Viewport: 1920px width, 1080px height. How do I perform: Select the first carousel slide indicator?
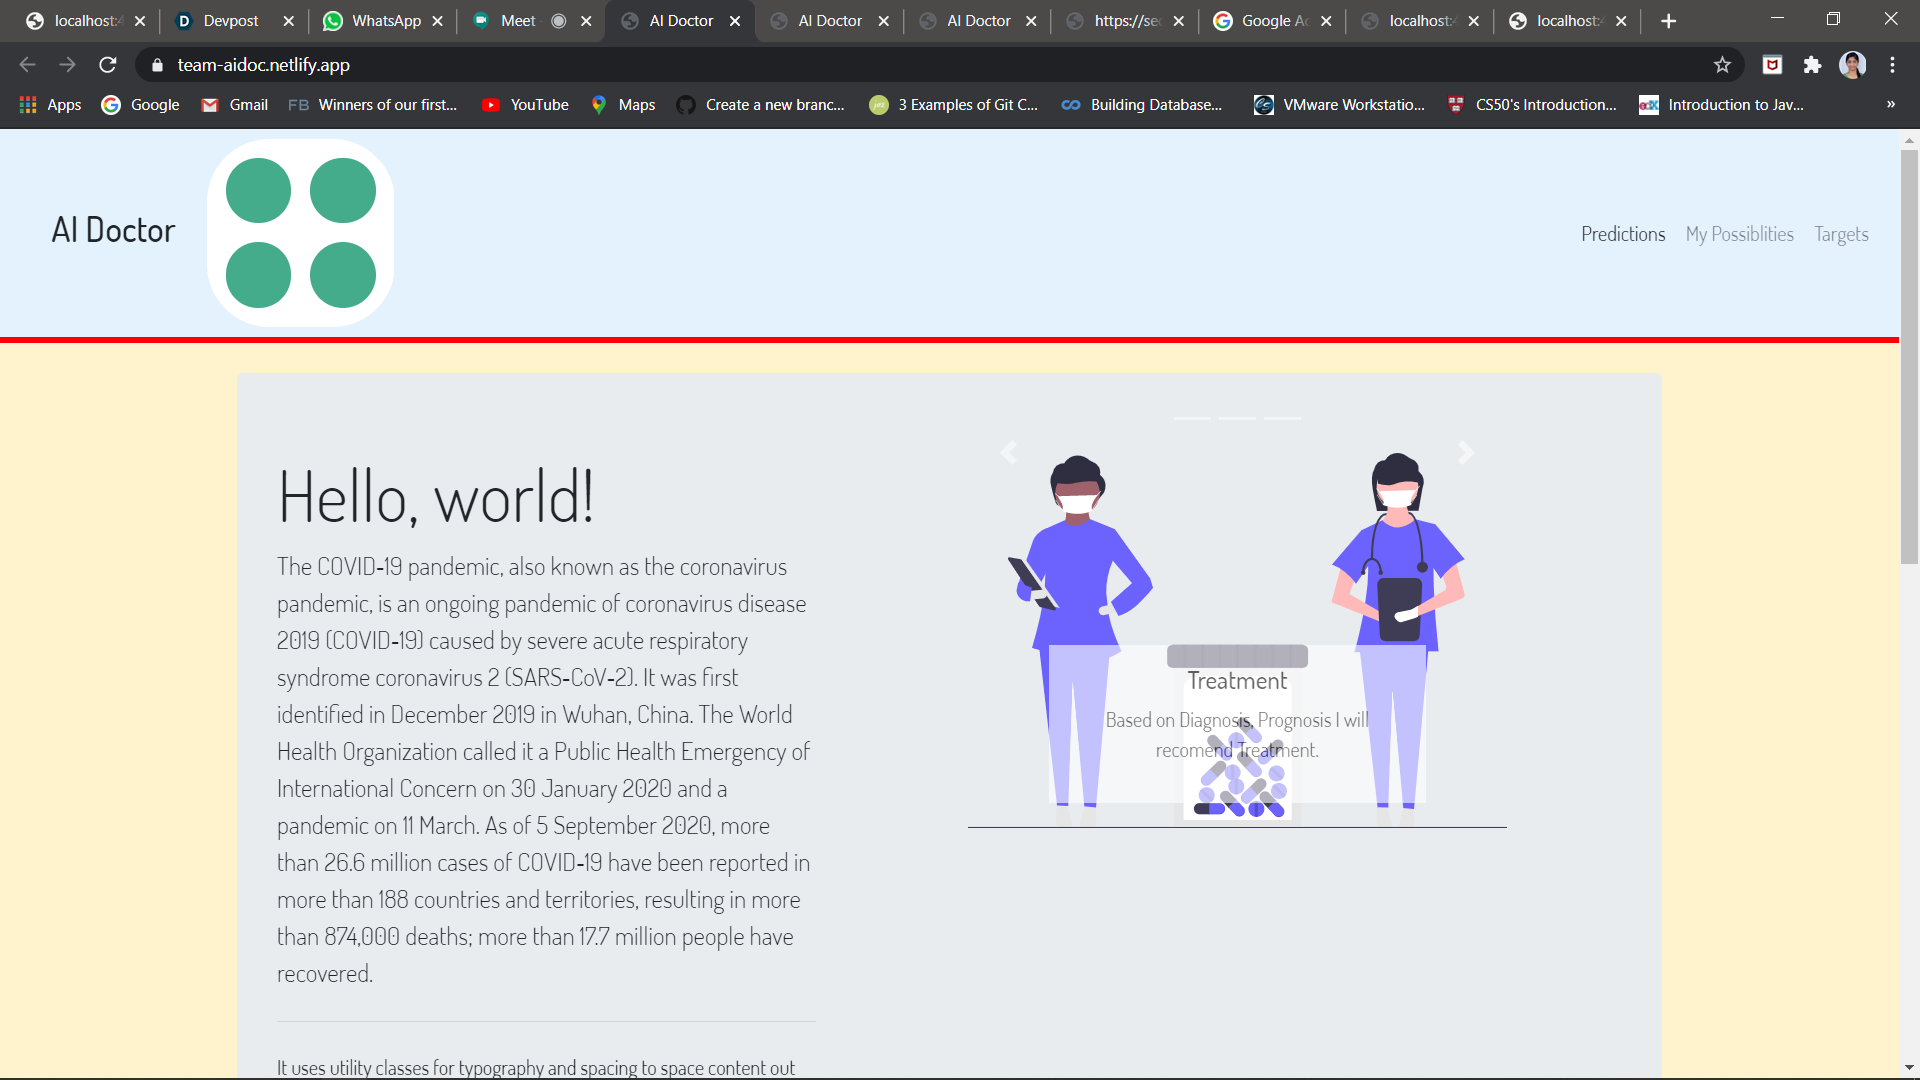(x=1192, y=418)
